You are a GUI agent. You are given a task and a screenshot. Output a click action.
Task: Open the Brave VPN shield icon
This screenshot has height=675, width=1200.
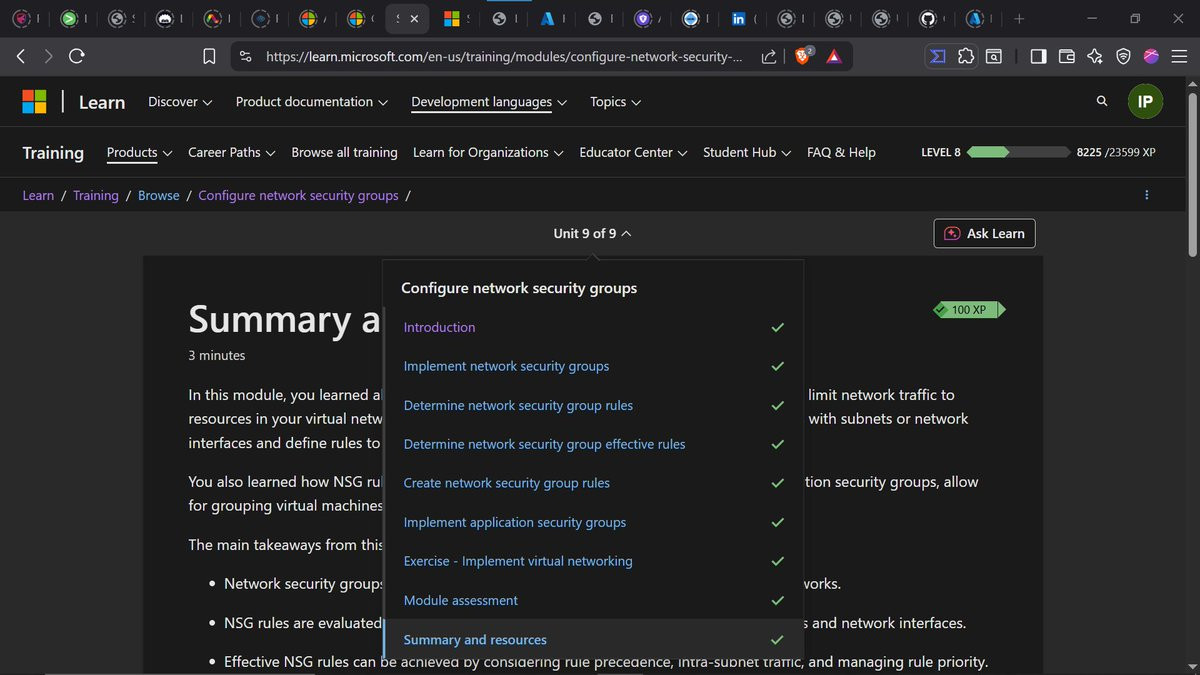1123,57
